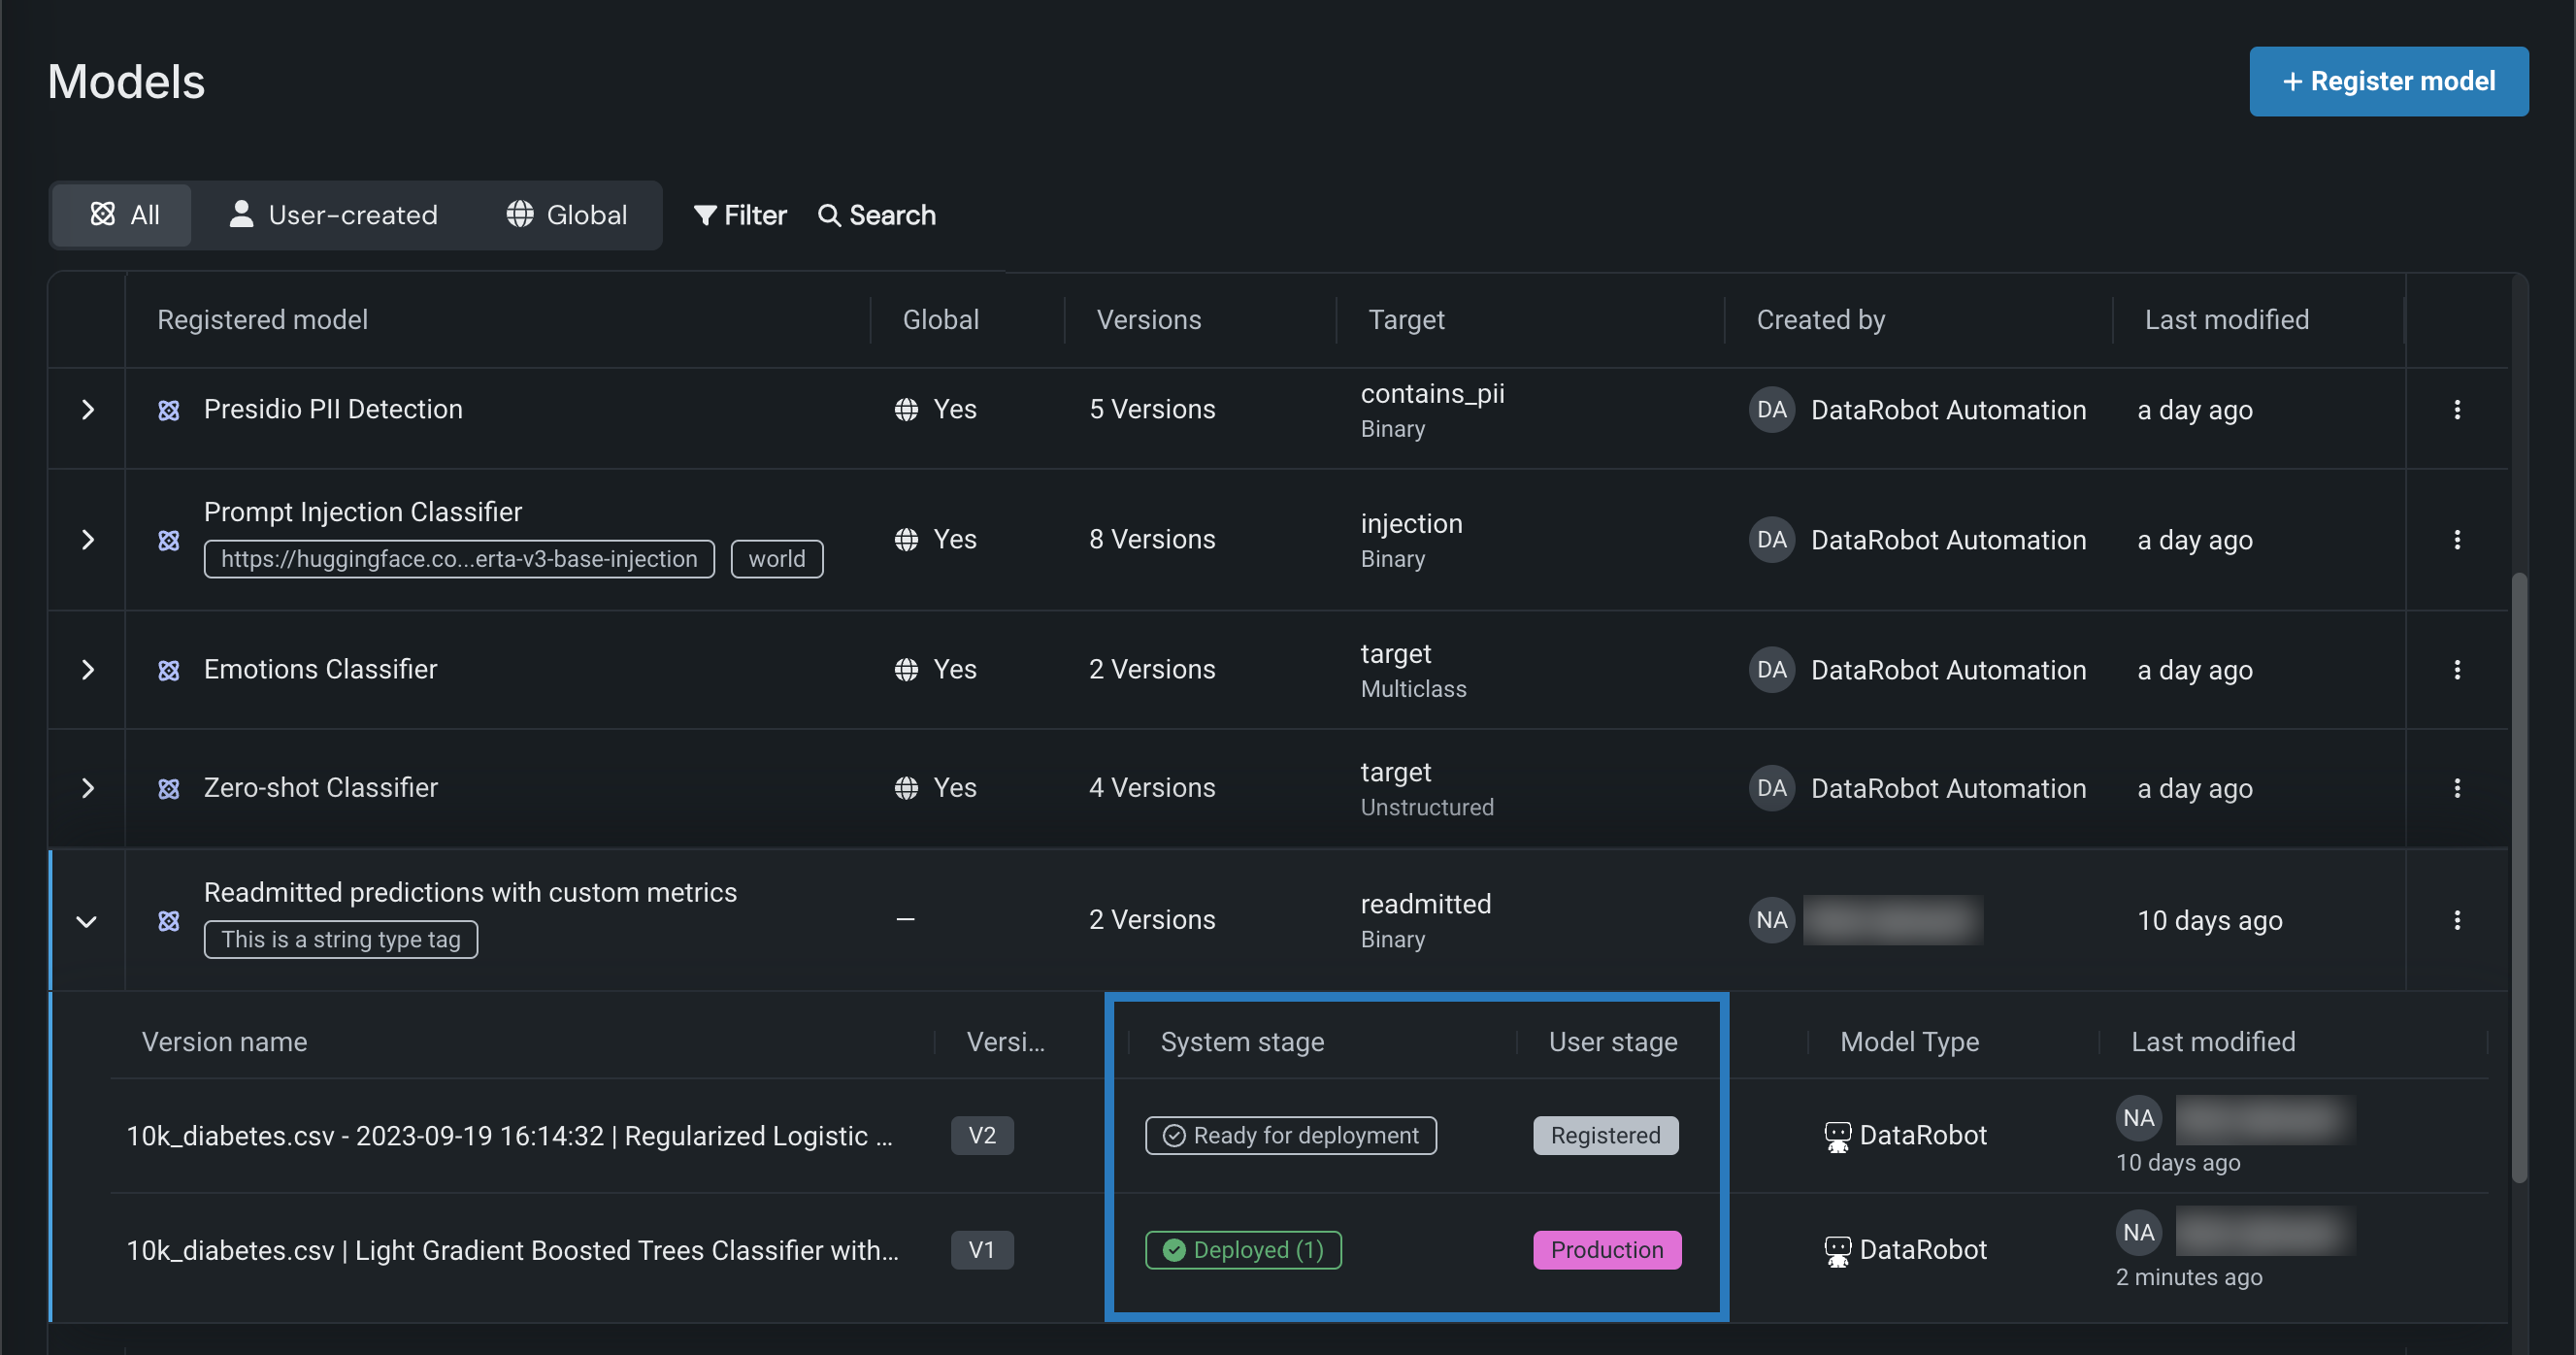Open kebab menu for Presidio PII Detection
The width and height of the screenshot is (2576, 1355).
click(x=2456, y=409)
